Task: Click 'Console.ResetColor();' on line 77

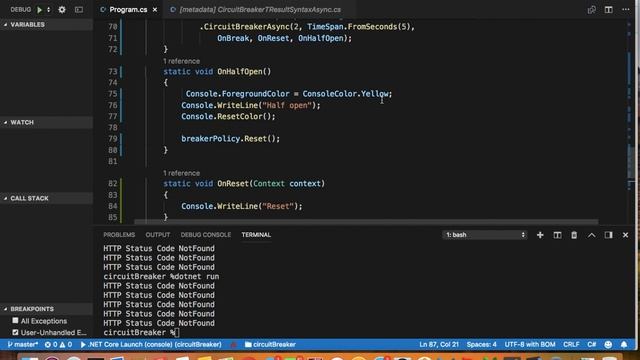Action: (x=228, y=116)
